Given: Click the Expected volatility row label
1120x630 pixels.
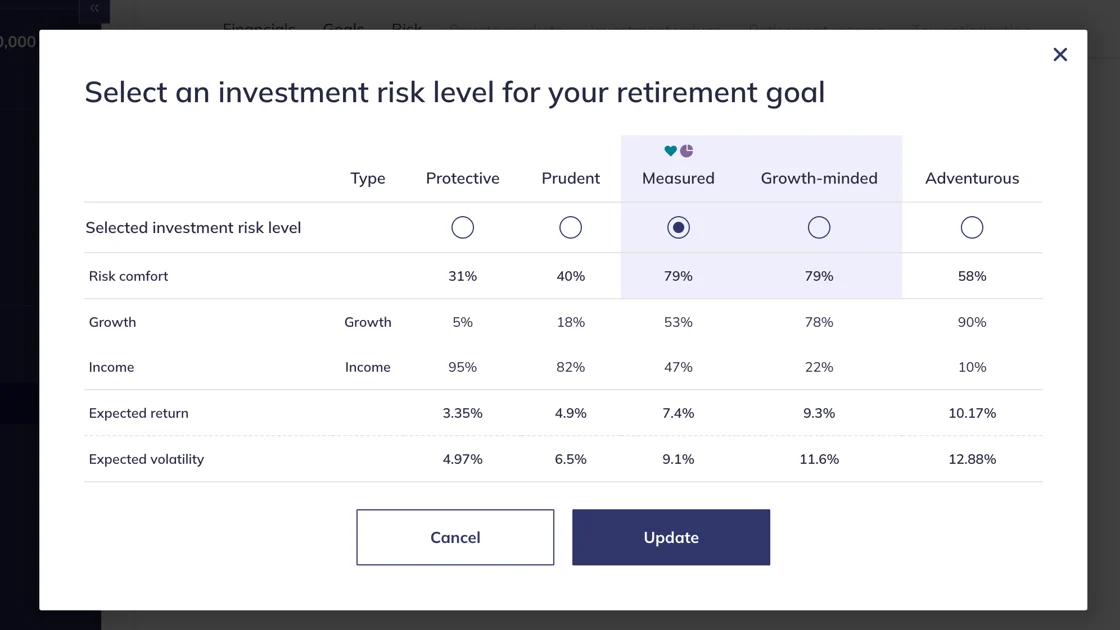Looking at the screenshot, I should pyautogui.click(x=146, y=459).
